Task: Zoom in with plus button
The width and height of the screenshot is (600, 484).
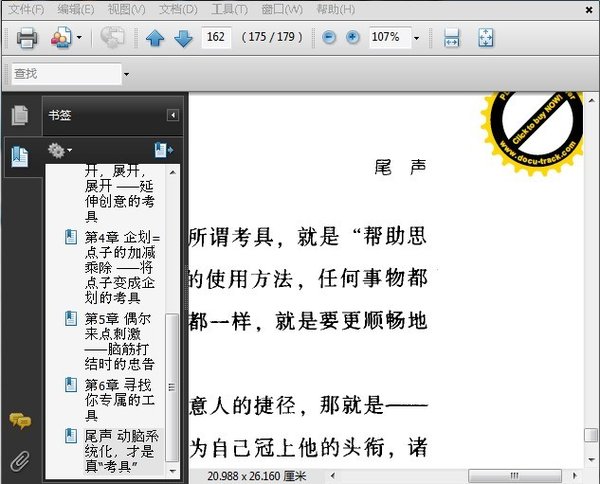Action: click(x=352, y=37)
